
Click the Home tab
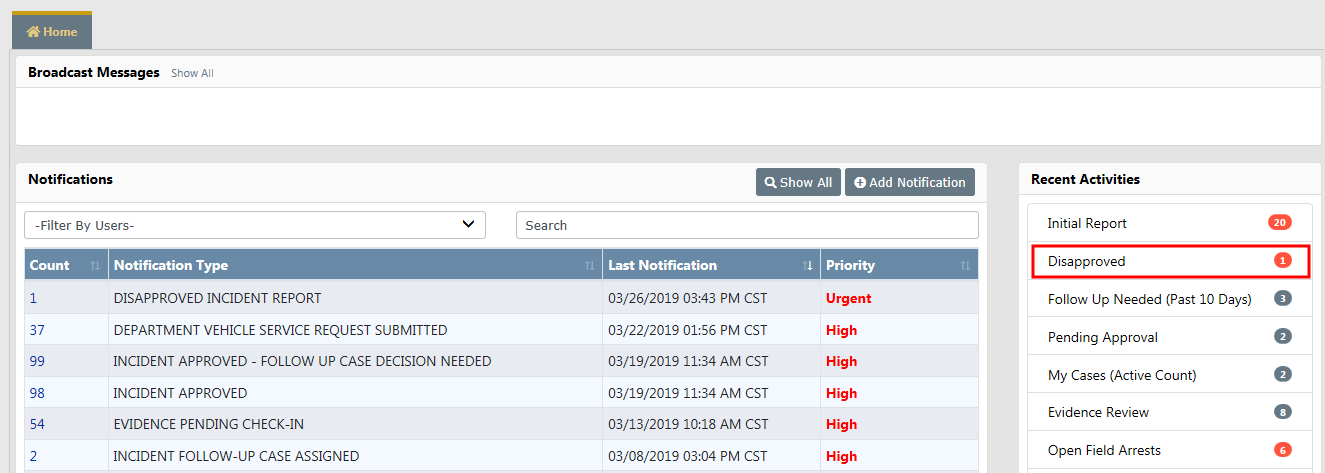coord(52,32)
